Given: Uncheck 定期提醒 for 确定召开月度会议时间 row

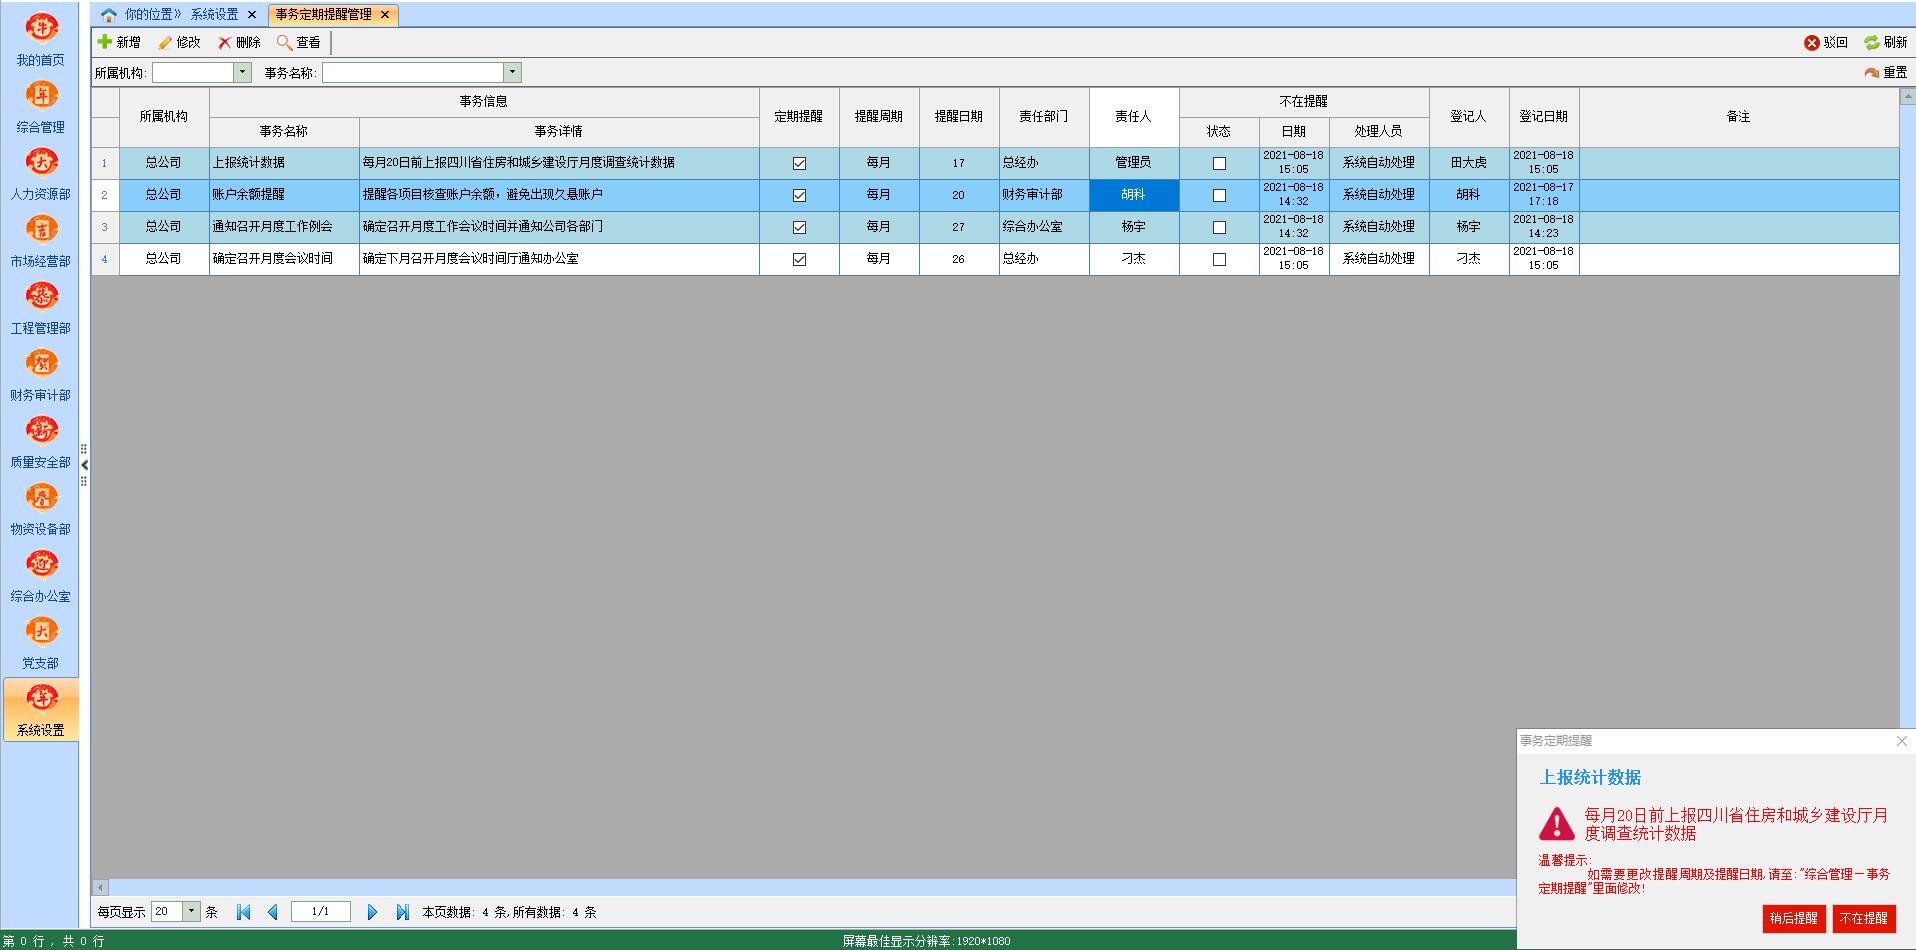Looking at the screenshot, I should [799, 259].
